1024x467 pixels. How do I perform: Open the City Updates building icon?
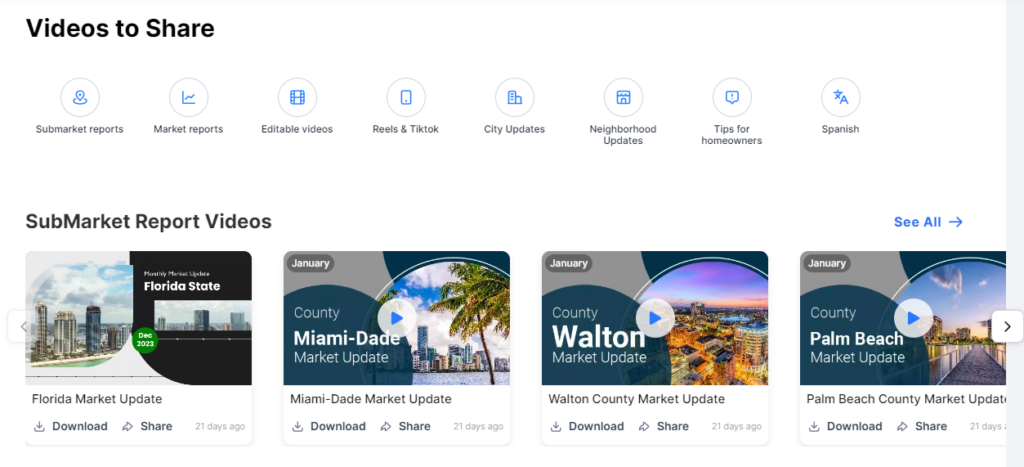point(514,98)
